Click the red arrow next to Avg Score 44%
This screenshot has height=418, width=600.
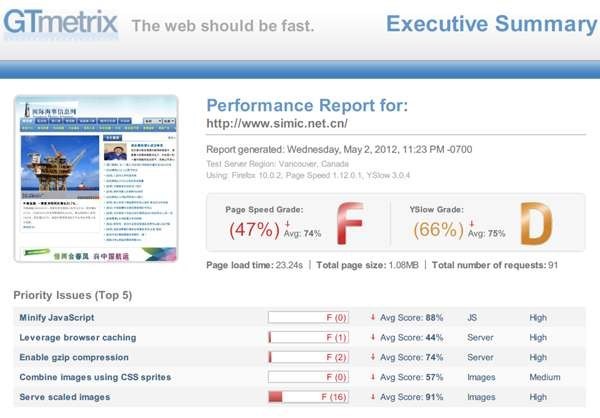pos(372,337)
